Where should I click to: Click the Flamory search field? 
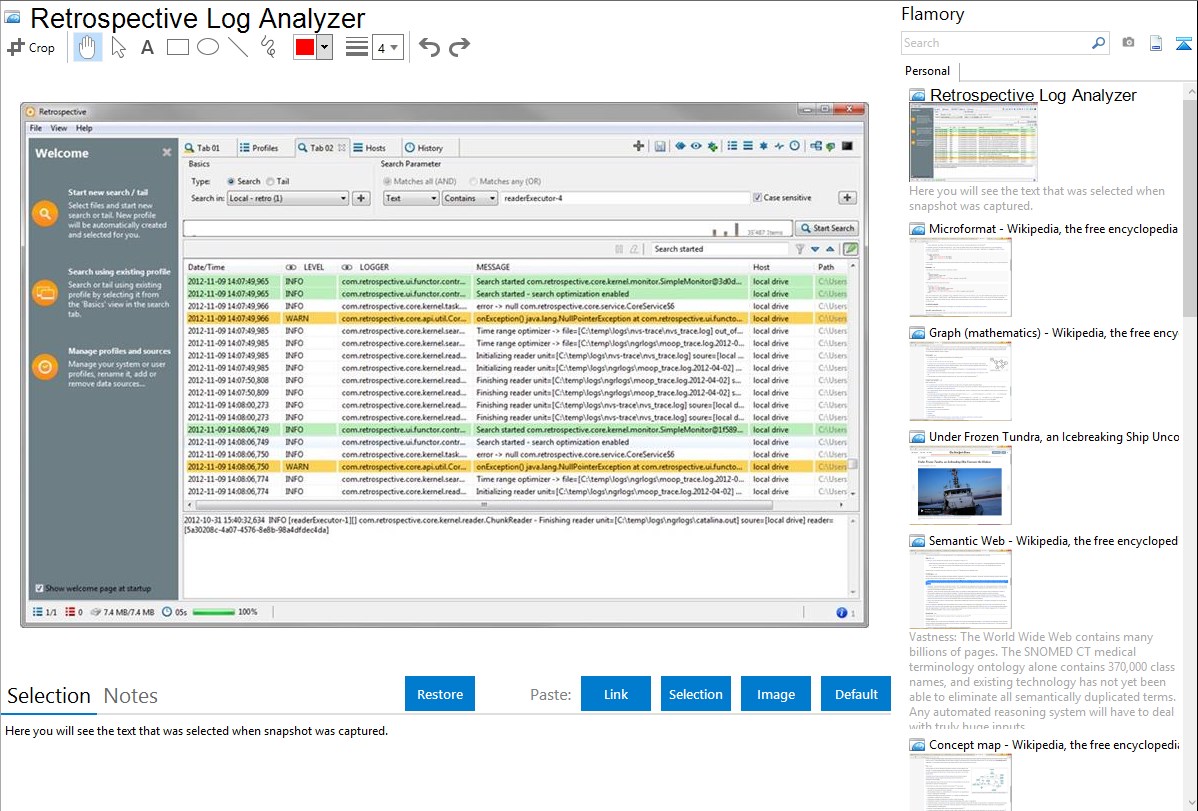996,43
